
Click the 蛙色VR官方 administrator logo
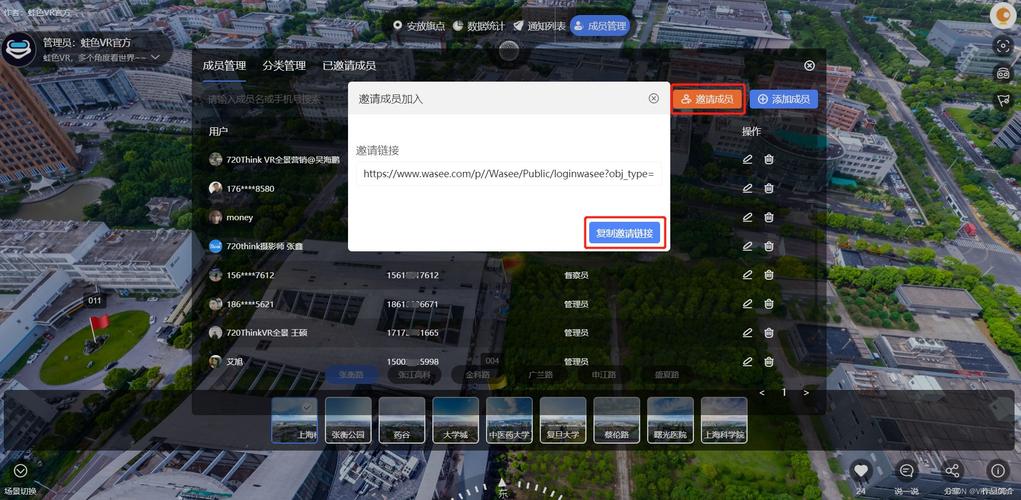(18, 49)
